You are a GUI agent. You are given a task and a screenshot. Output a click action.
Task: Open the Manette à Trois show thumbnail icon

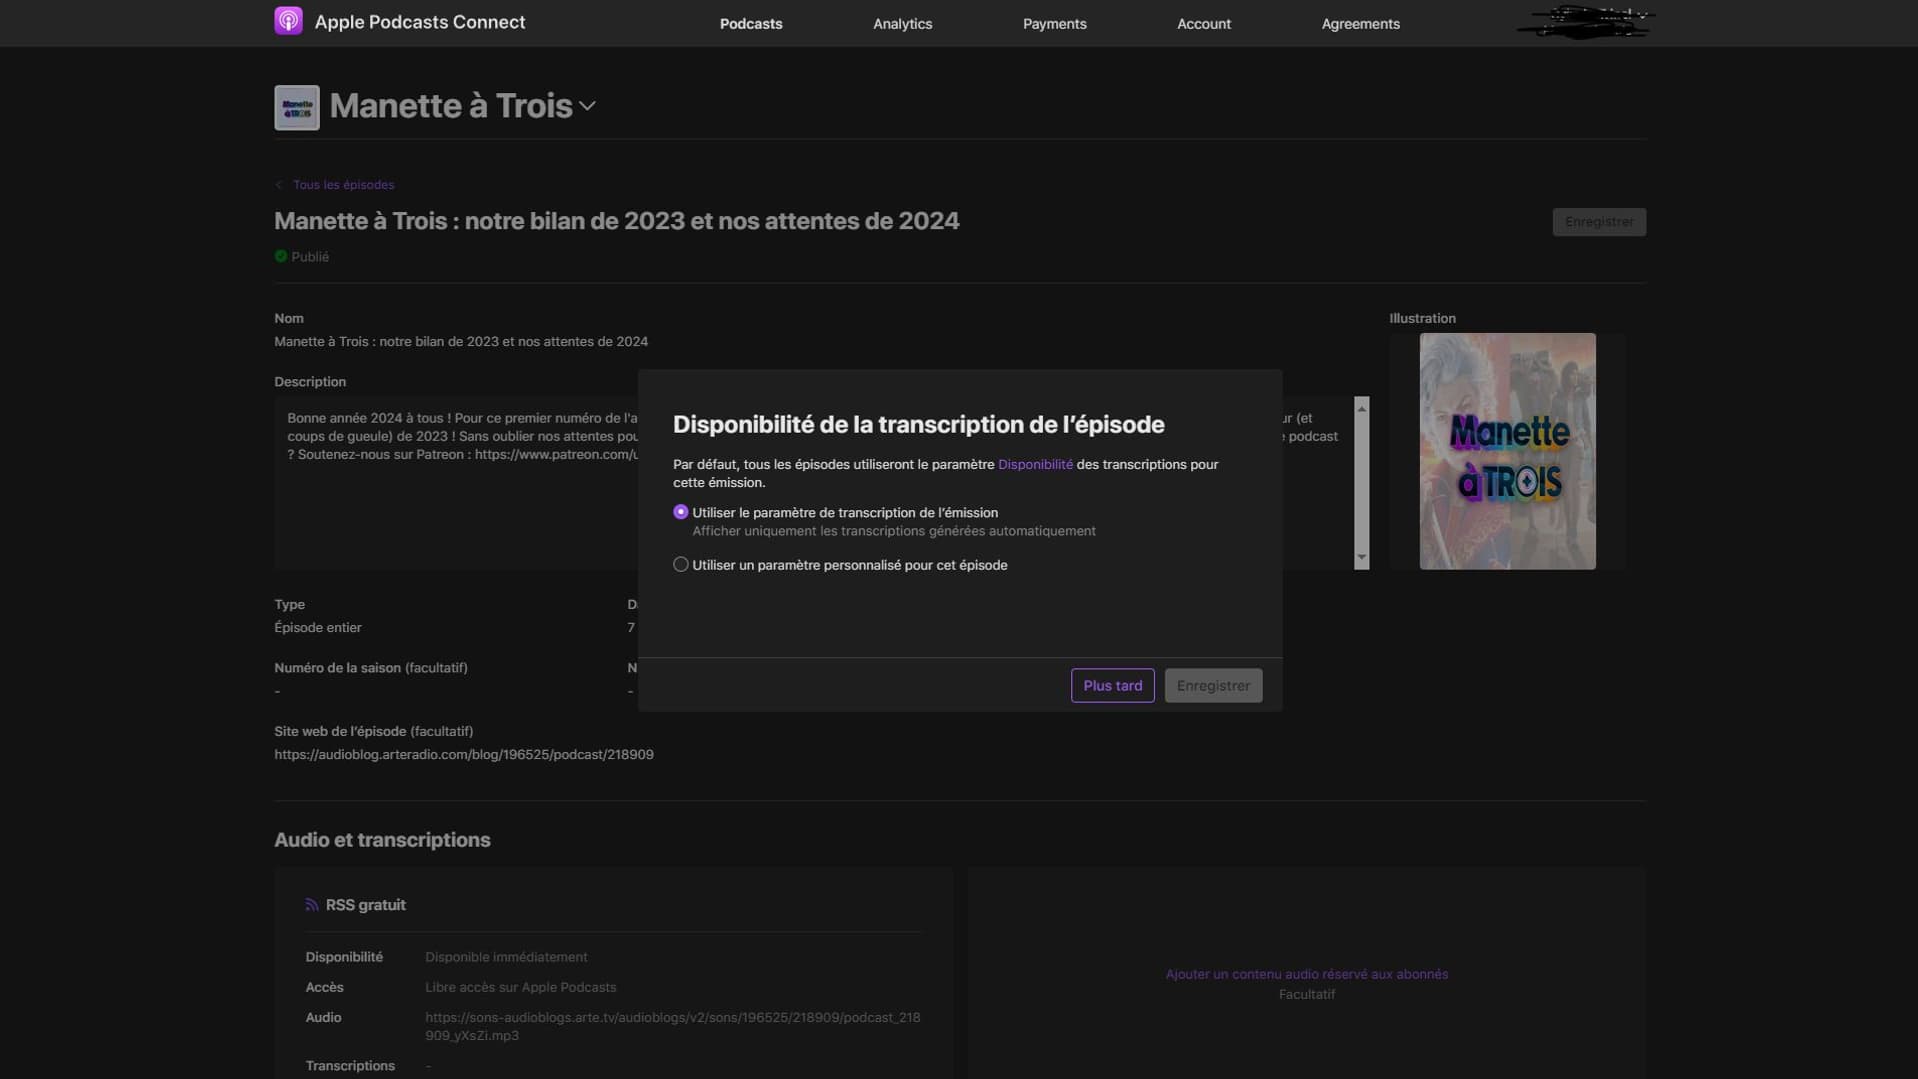click(x=297, y=107)
